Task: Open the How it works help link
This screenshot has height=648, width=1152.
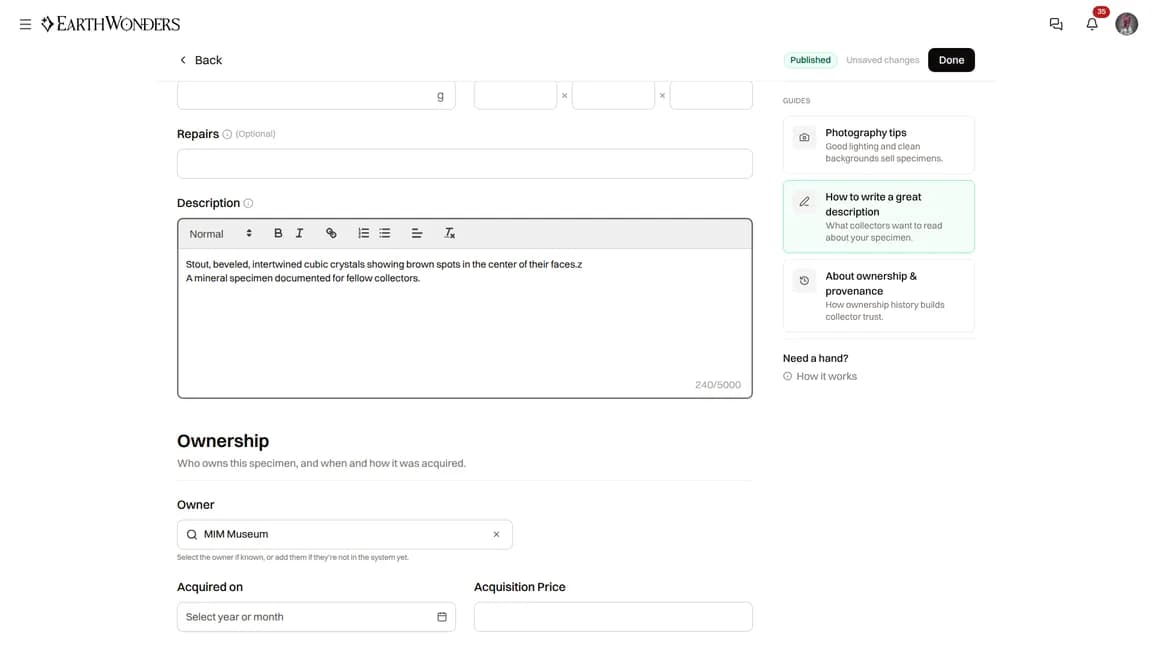Action: tap(820, 376)
